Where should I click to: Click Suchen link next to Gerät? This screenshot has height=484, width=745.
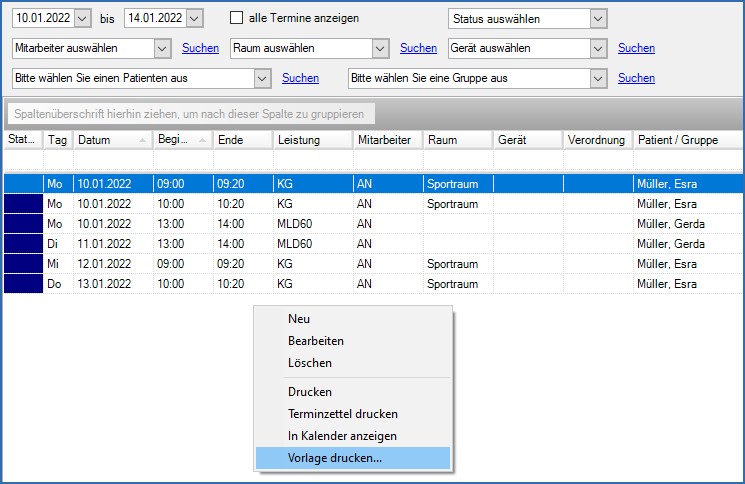pyautogui.click(x=636, y=48)
